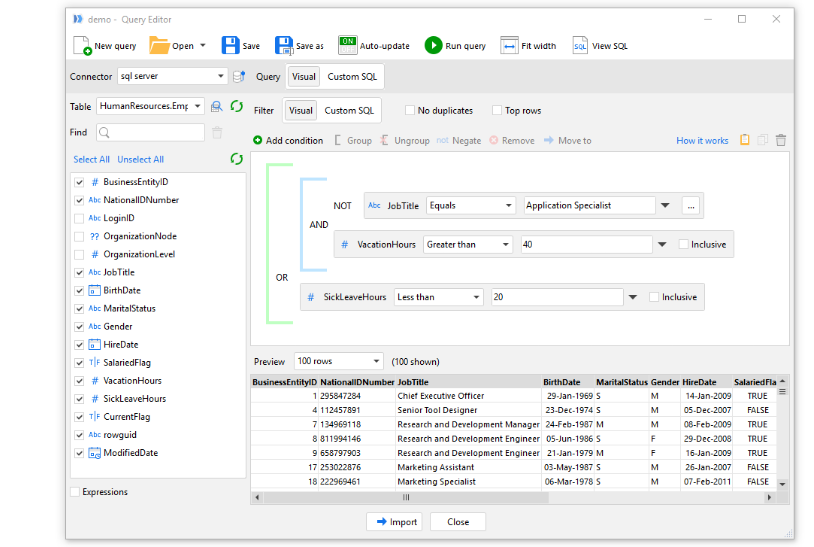This screenshot has width=814, height=547.
Task: Open the Greater than operator dropdown
Action: (x=468, y=244)
